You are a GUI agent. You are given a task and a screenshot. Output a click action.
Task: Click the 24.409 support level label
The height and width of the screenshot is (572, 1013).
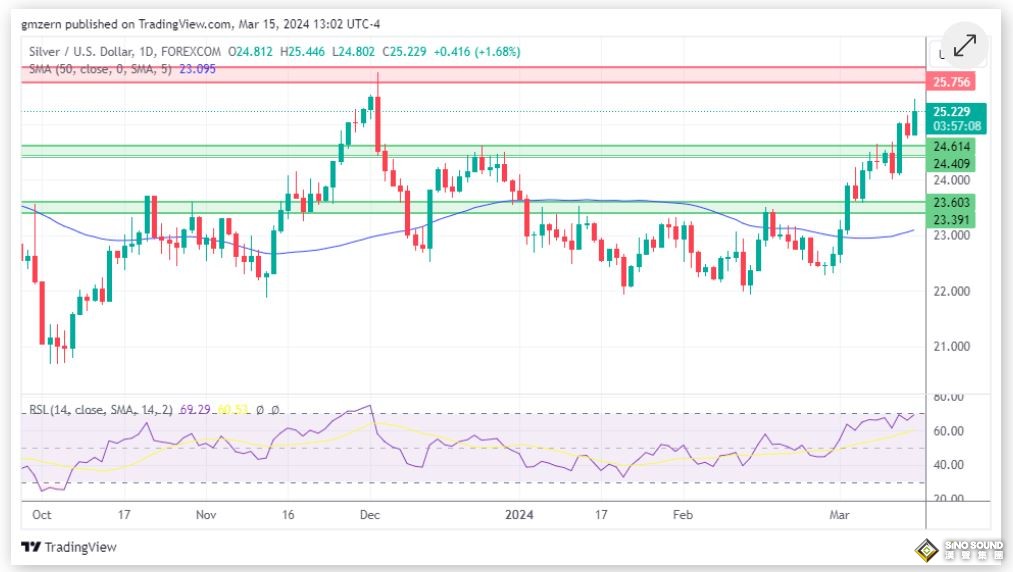tap(951, 163)
